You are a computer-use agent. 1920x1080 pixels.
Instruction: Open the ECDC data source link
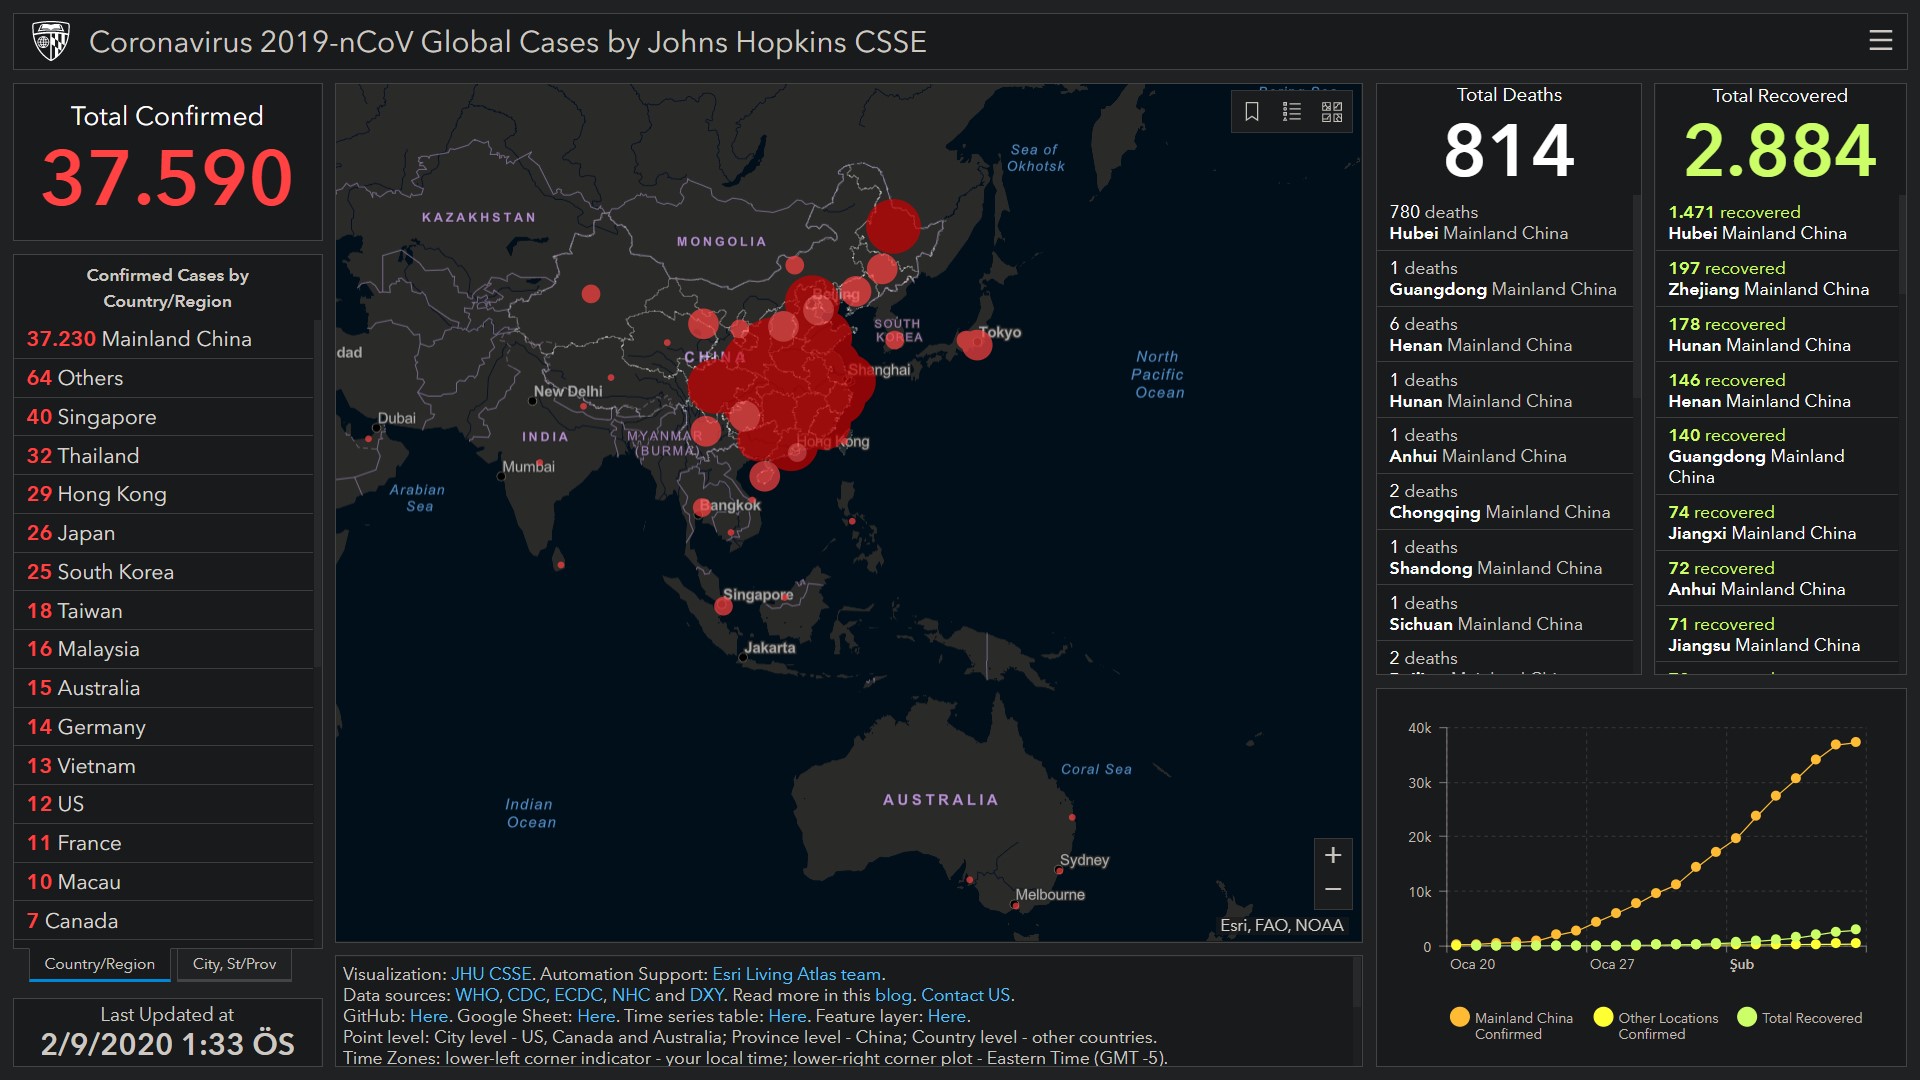[x=578, y=995]
